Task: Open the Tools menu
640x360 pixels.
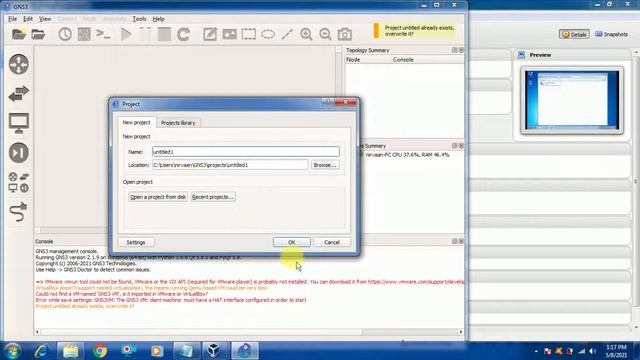Action: pyautogui.click(x=139, y=19)
